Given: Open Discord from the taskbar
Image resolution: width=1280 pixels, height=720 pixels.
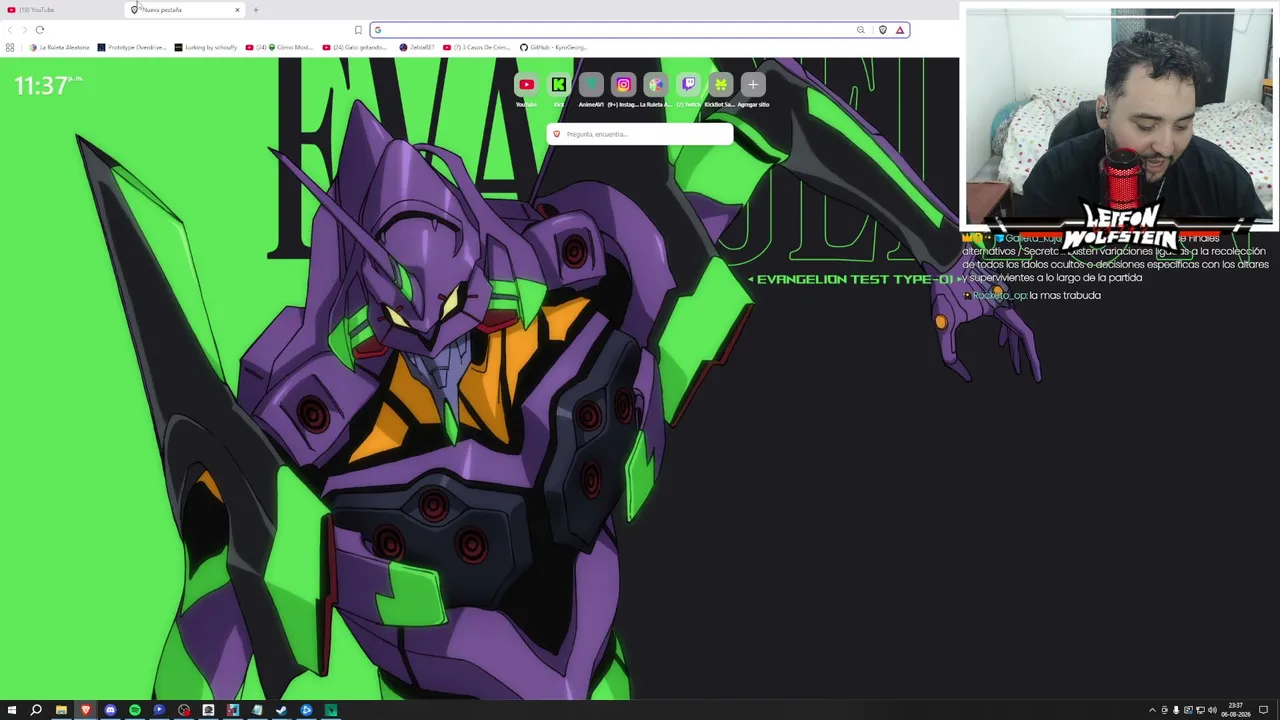Looking at the screenshot, I should point(110,710).
